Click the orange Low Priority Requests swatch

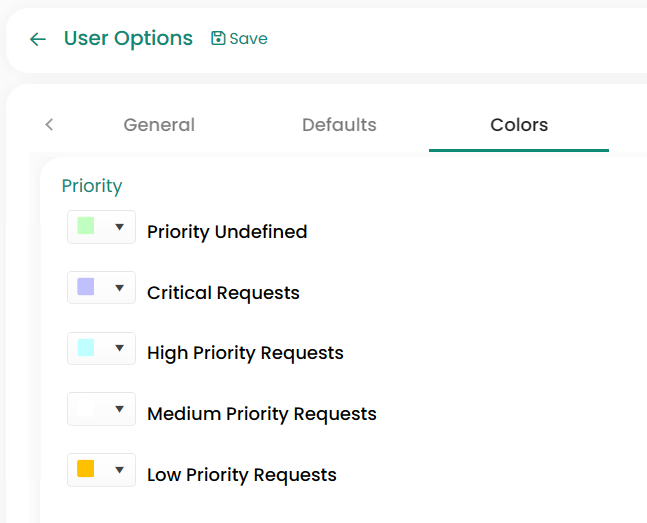tap(86, 469)
